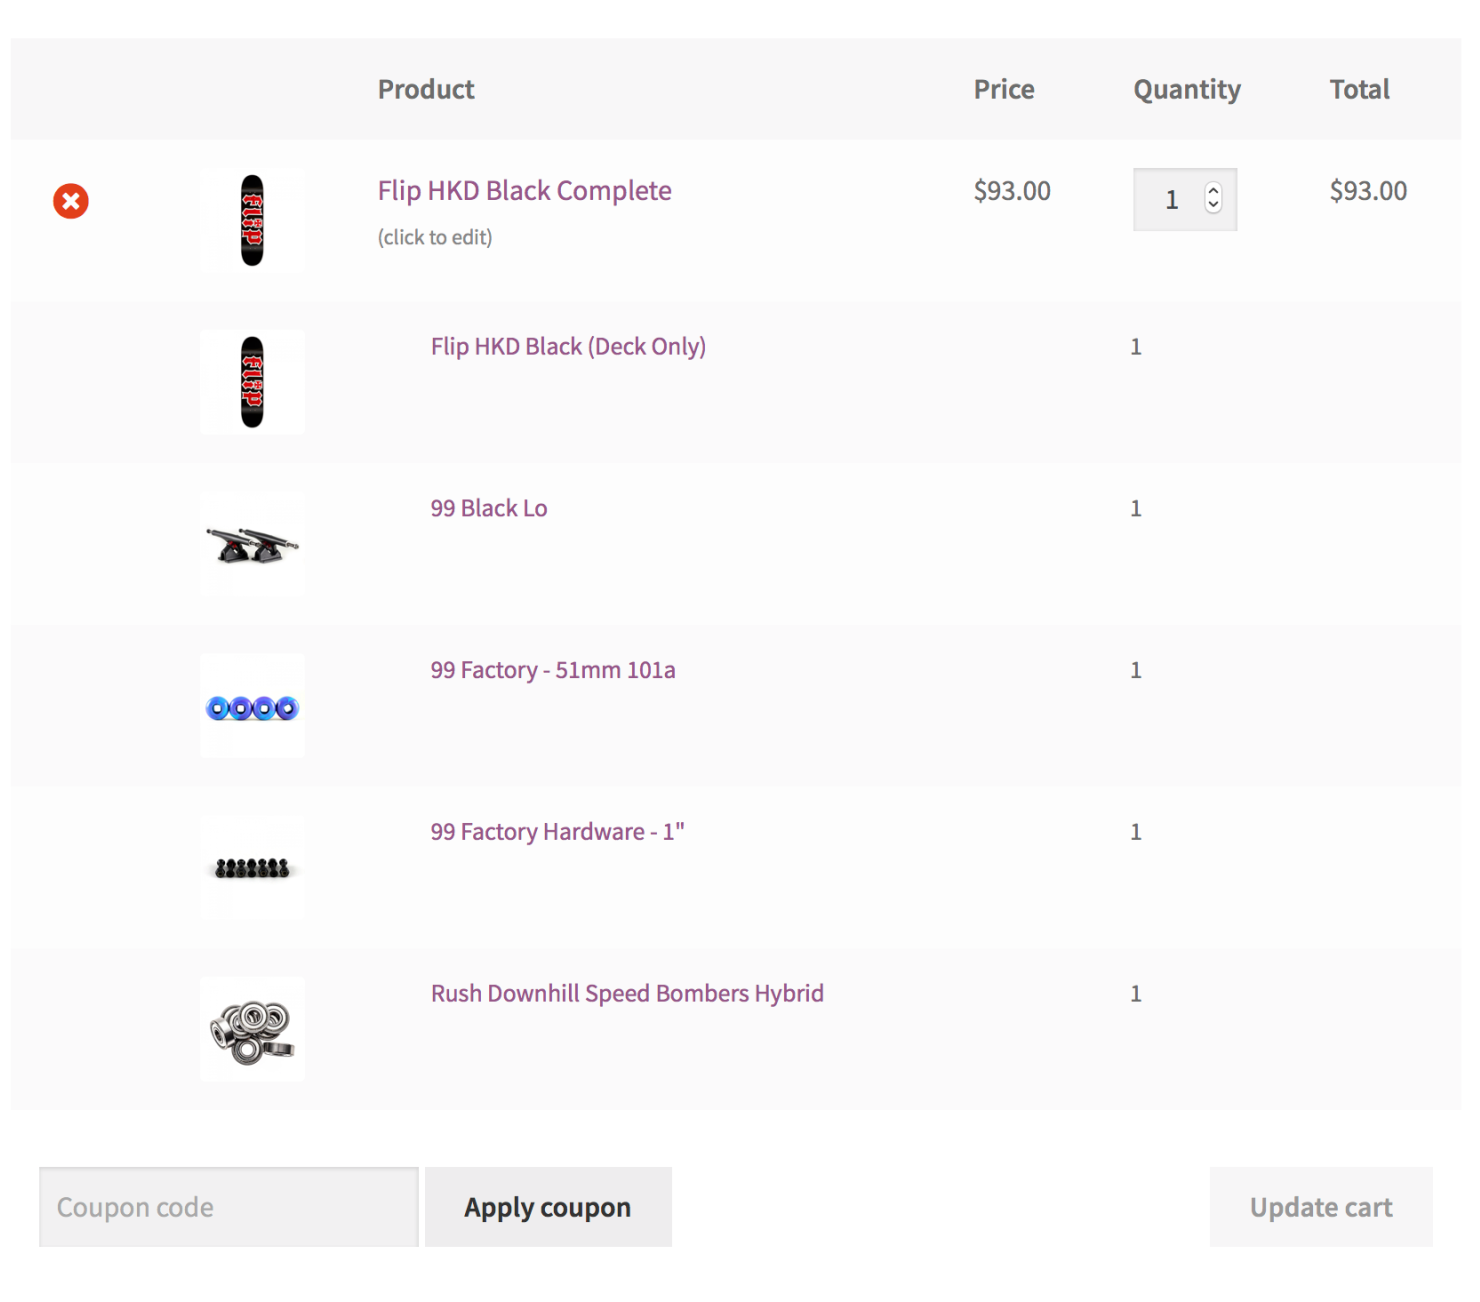Click the "(click to edit)" text
The height and width of the screenshot is (1302, 1480).
pyautogui.click(x=435, y=238)
